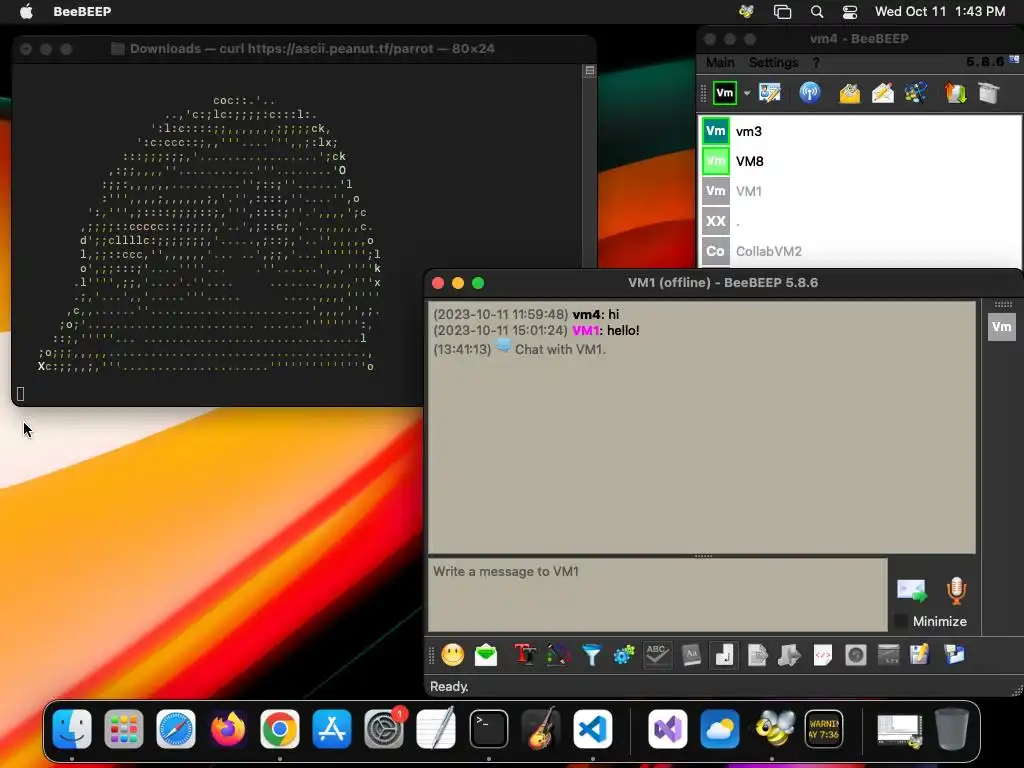Click the Ready. status bar text
This screenshot has height=768, width=1024.
tap(449, 686)
